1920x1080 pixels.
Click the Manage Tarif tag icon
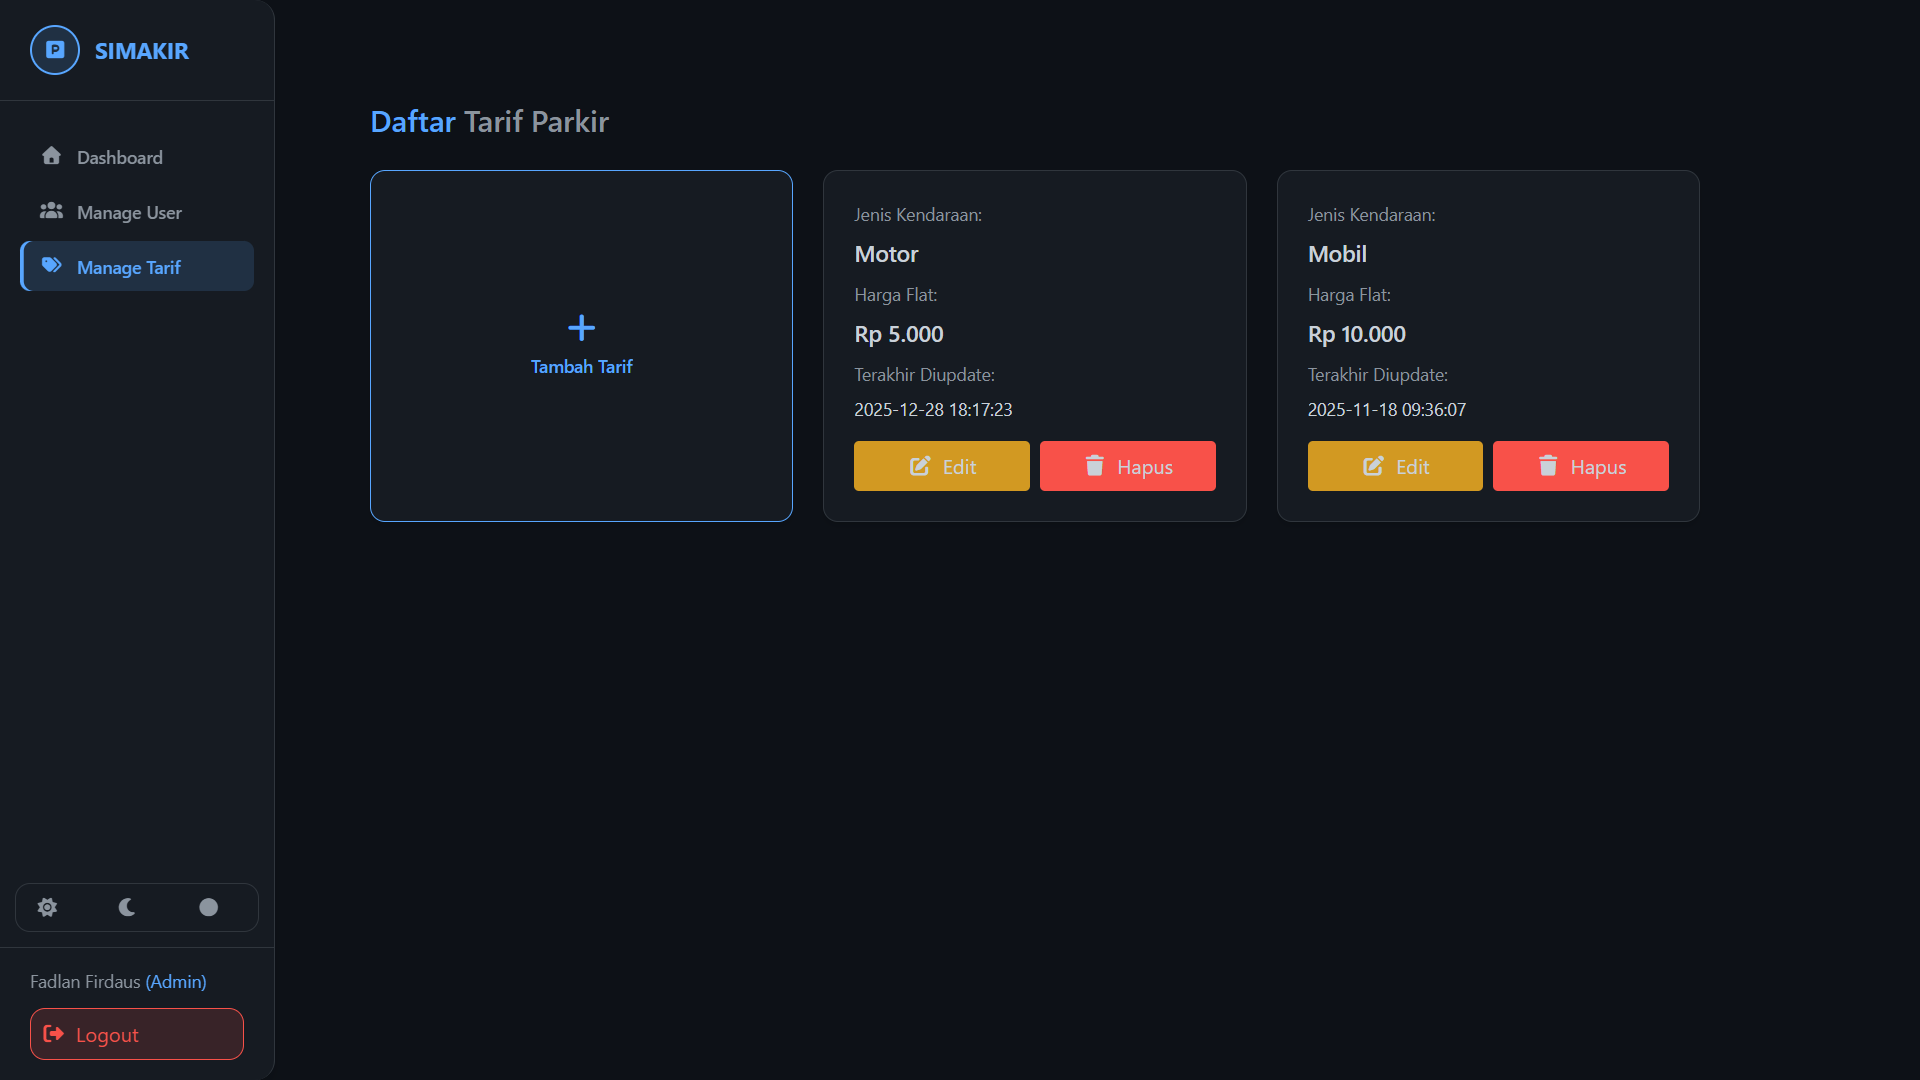click(x=51, y=265)
